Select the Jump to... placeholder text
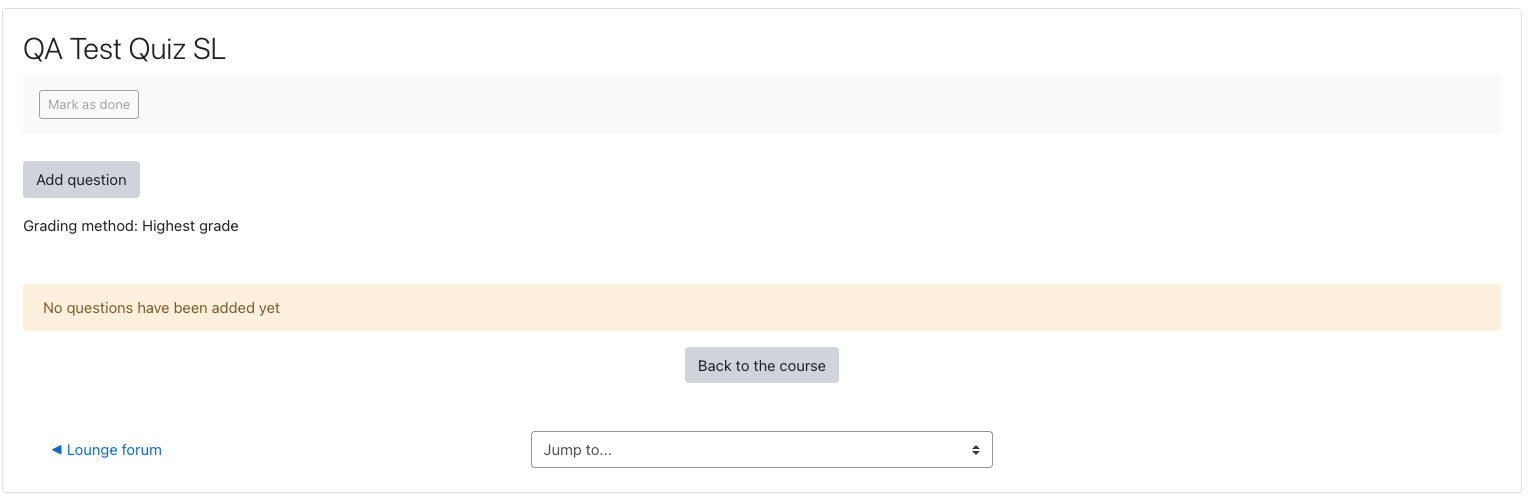This screenshot has height=503, width=1528. coord(578,450)
